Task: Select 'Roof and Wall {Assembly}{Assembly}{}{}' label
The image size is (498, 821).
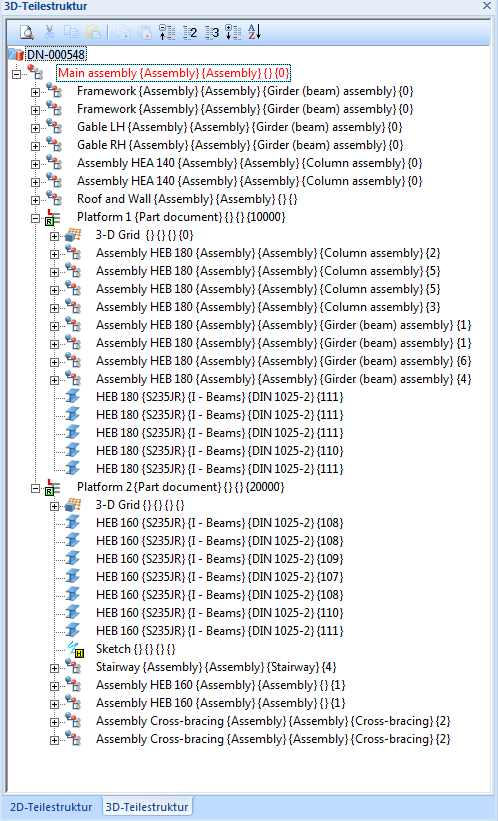Action: (x=187, y=199)
